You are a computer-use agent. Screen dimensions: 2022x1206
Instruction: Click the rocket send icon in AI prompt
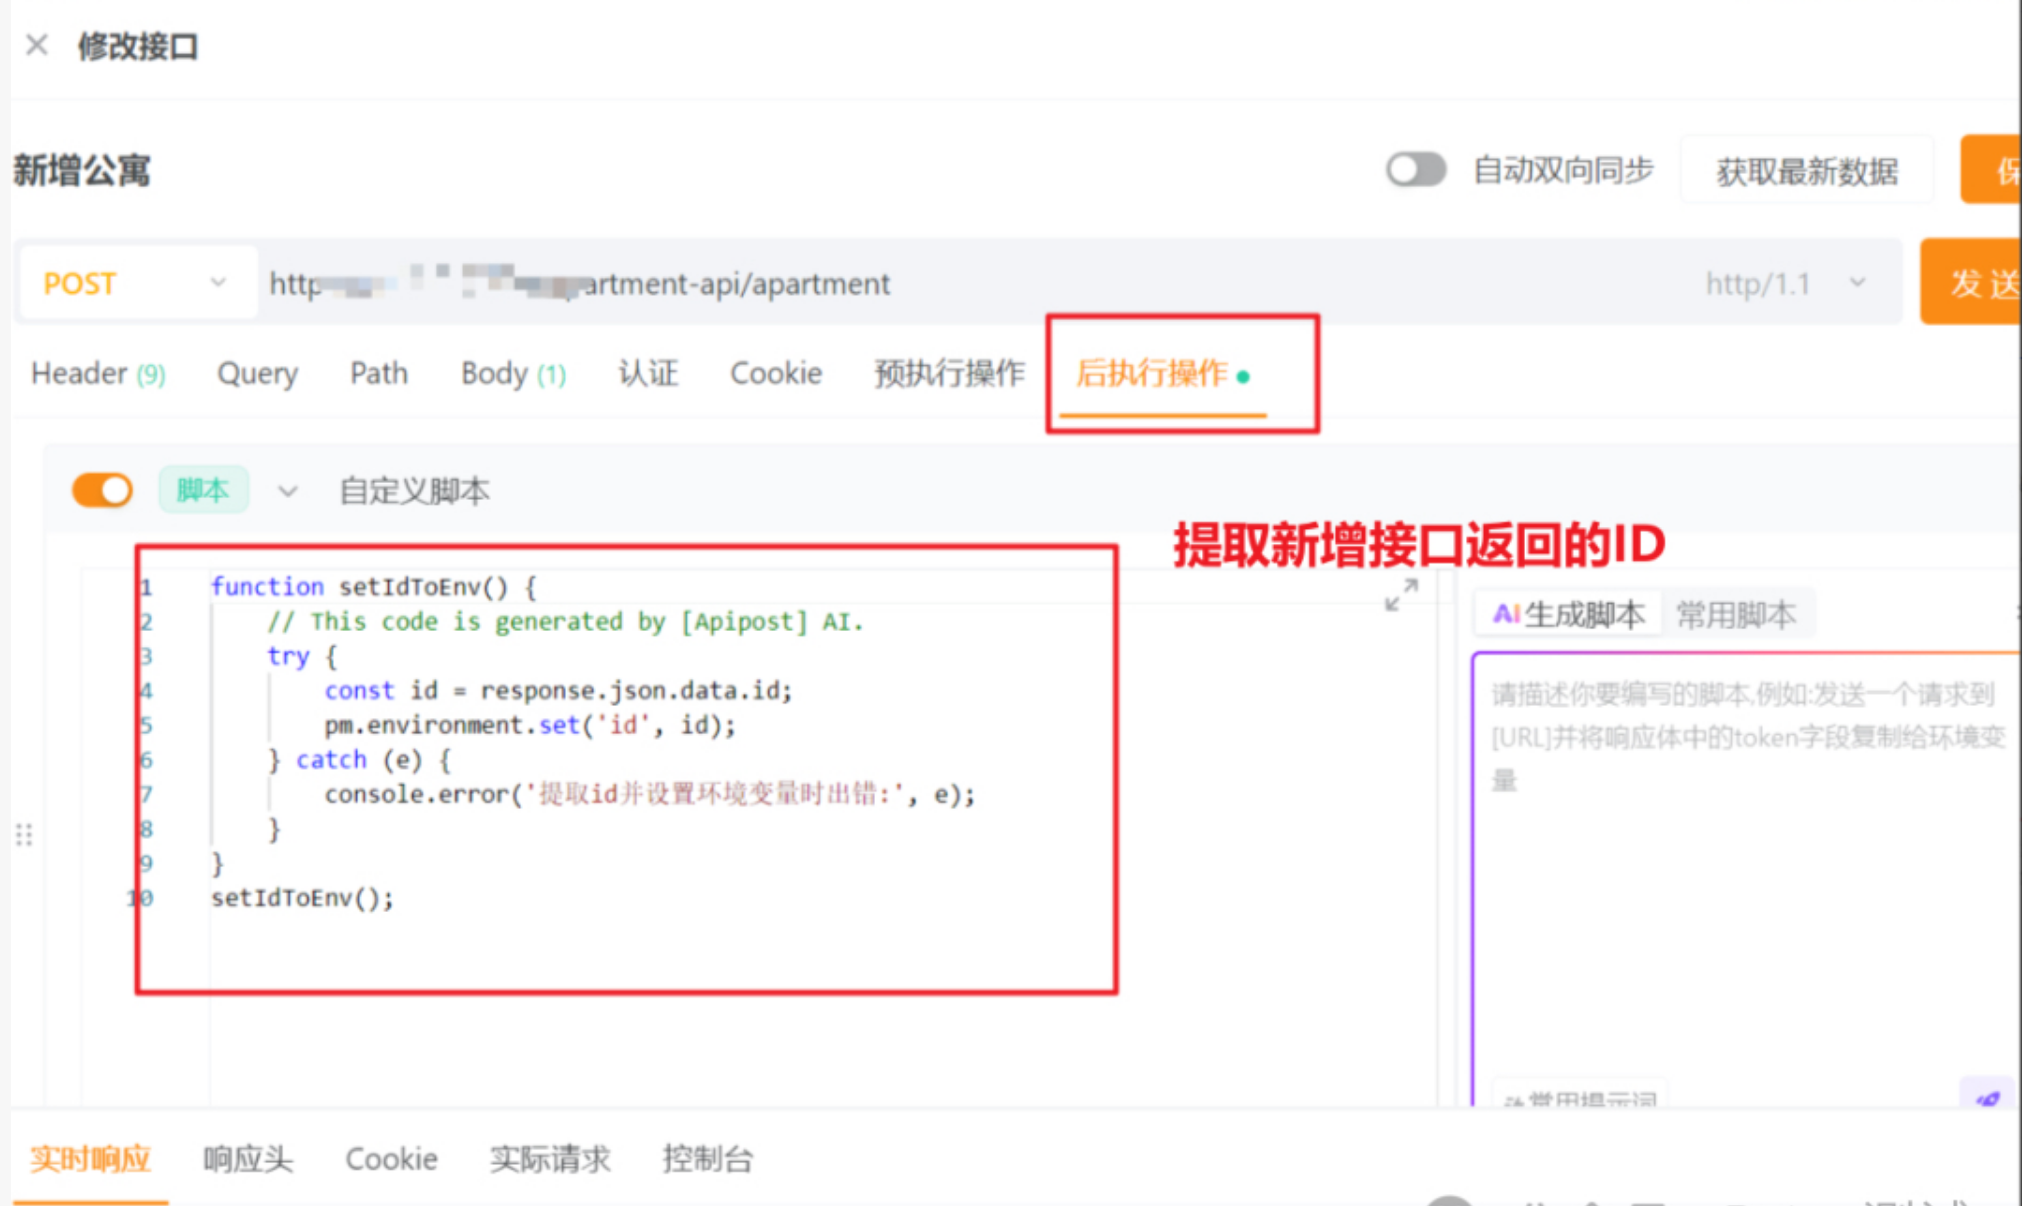click(x=1987, y=1097)
